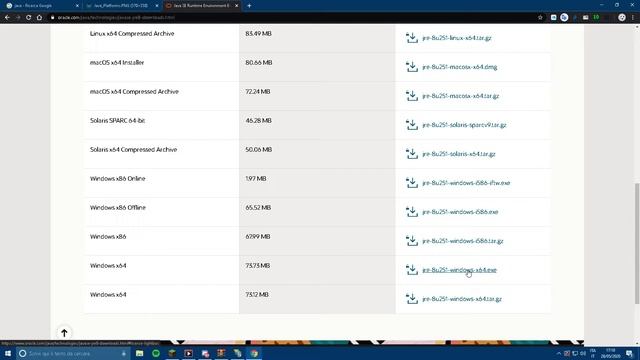Click download icon beside jre-8u251-windows-i586.exe
Screen dimensions: 640x360
412,211
